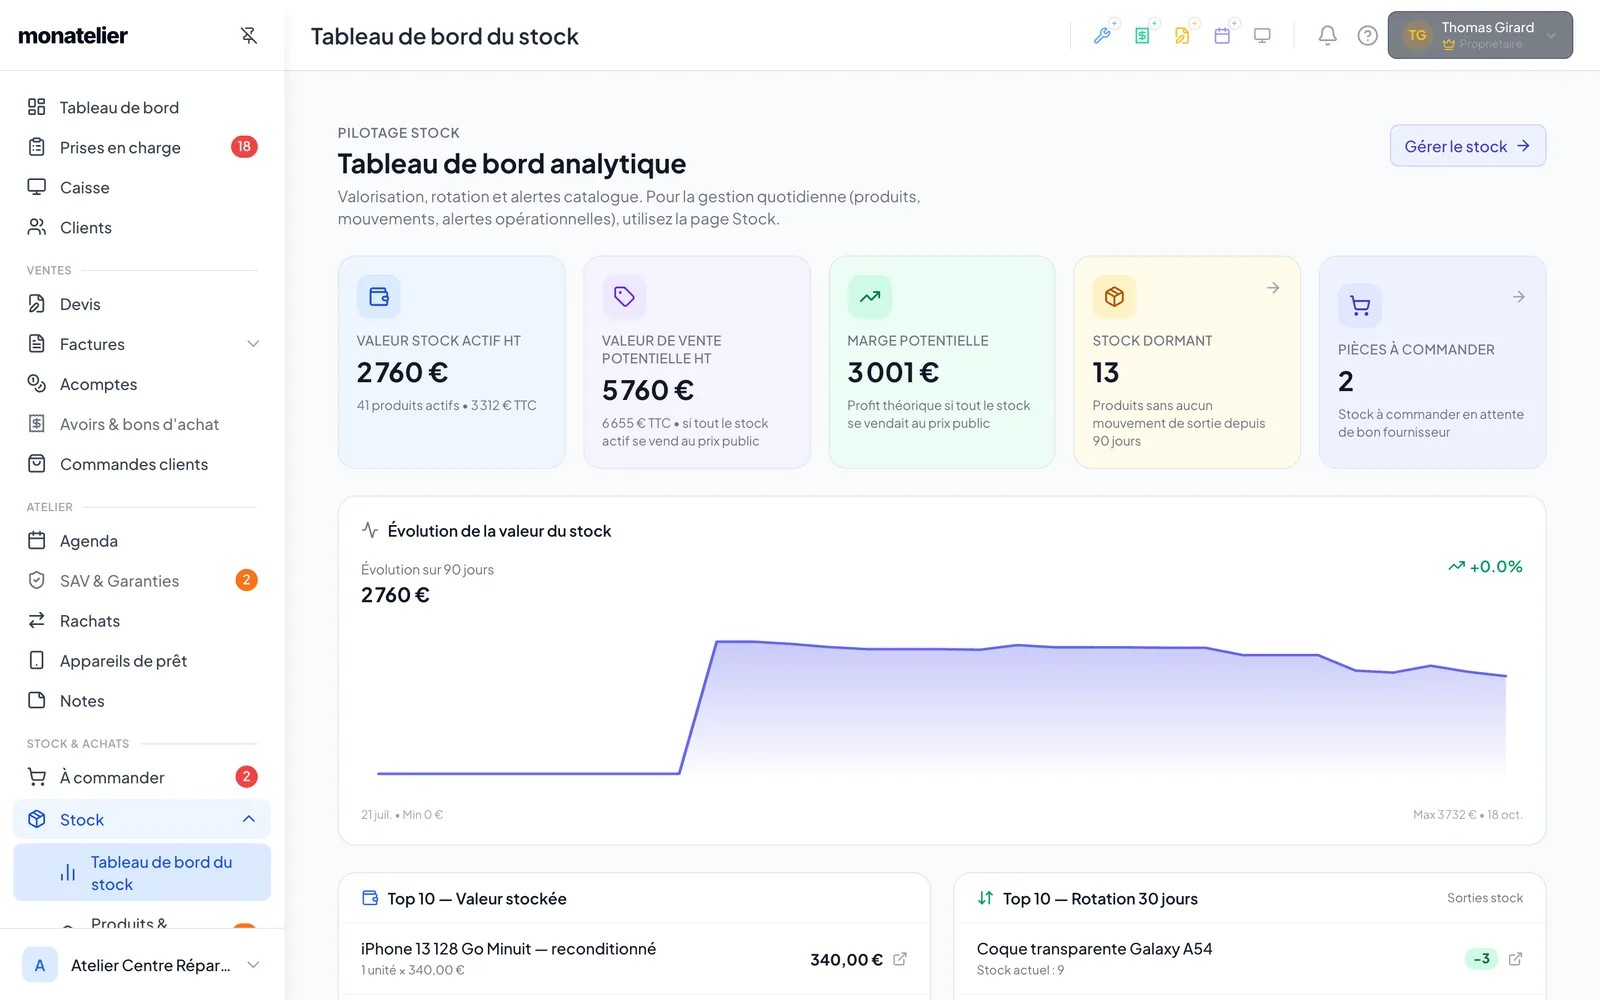The height and width of the screenshot is (1000, 1600).
Task: Click the Commandes clients bag icon
Action: pyautogui.click(x=37, y=464)
